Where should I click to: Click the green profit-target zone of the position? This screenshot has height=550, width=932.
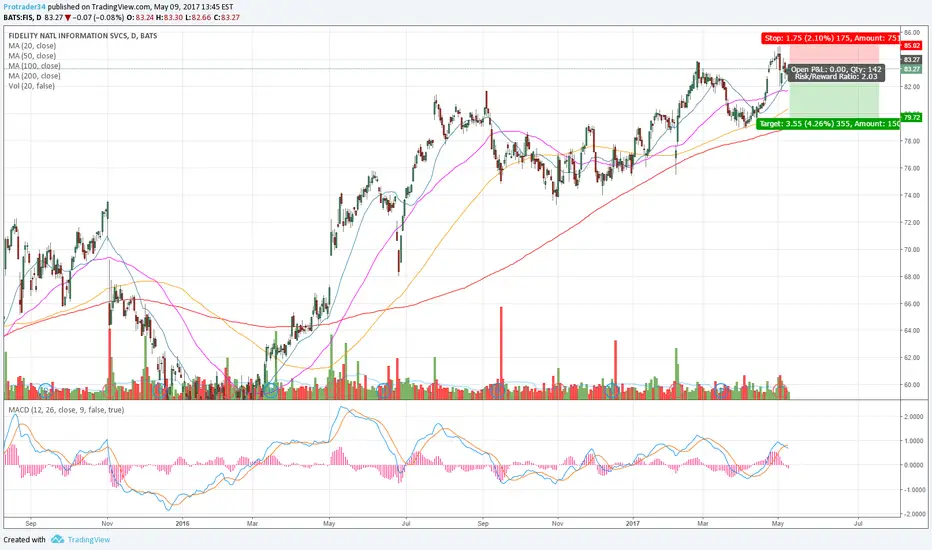[x=834, y=100]
